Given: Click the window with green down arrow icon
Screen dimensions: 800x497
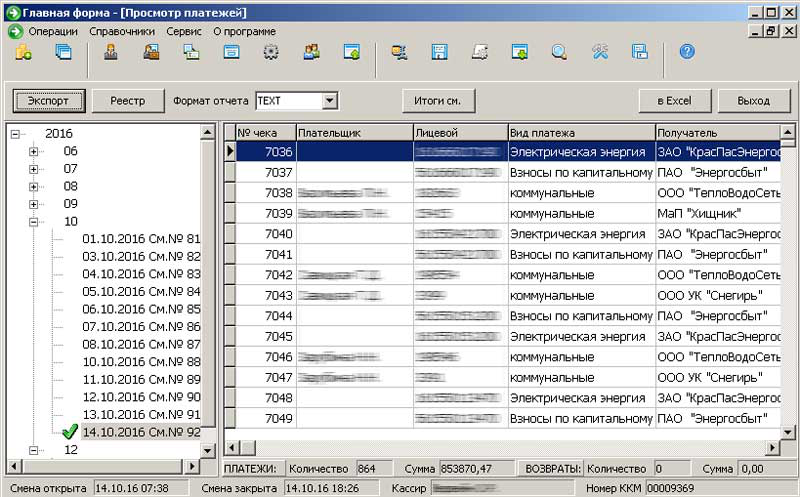Looking at the screenshot, I should coord(519,53).
